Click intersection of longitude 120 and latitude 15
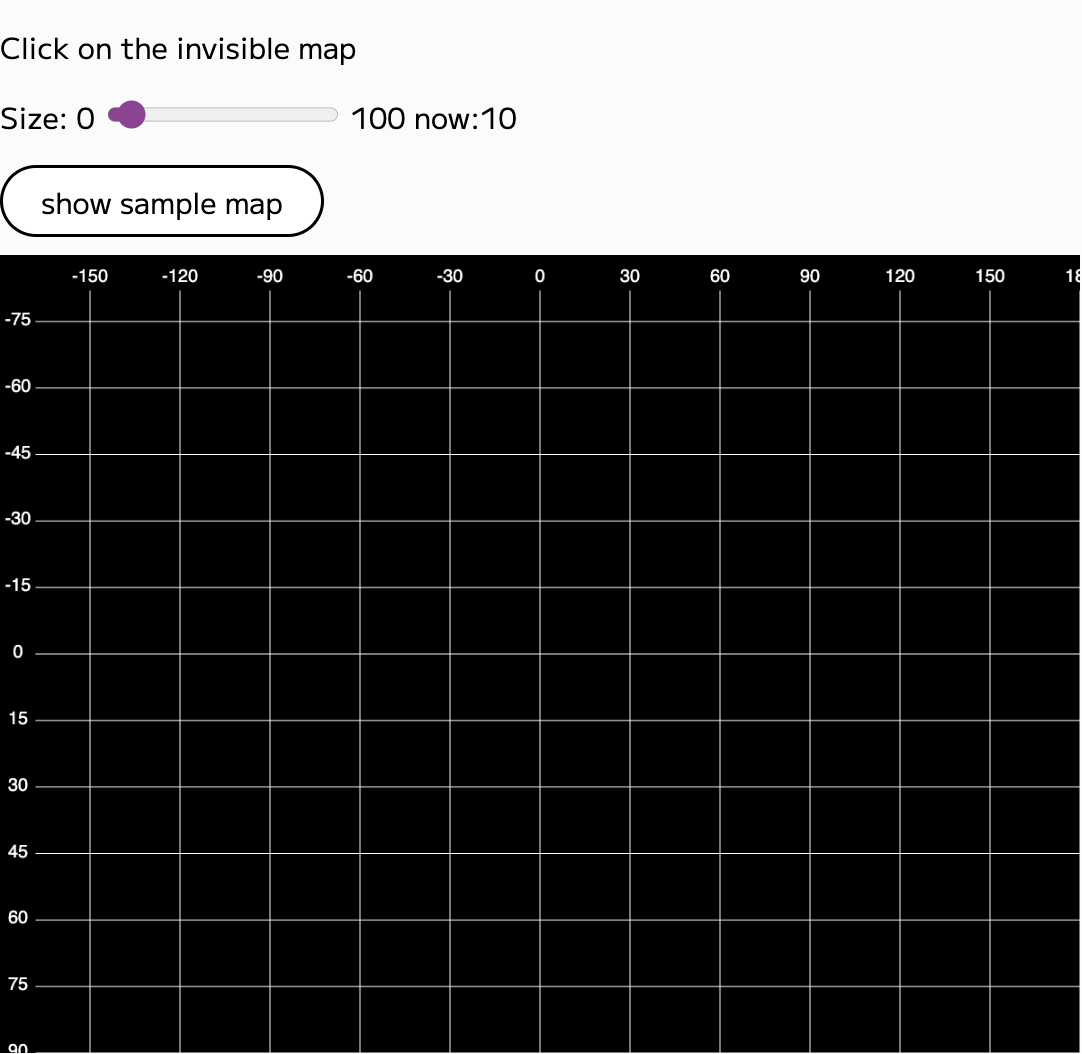 (x=900, y=720)
